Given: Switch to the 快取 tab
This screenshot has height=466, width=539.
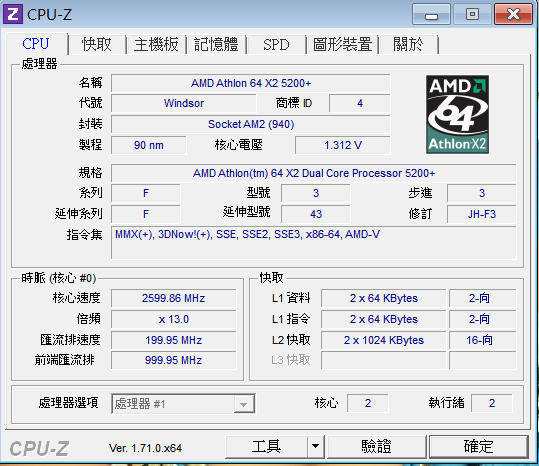Looking at the screenshot, I should point(97,44).
